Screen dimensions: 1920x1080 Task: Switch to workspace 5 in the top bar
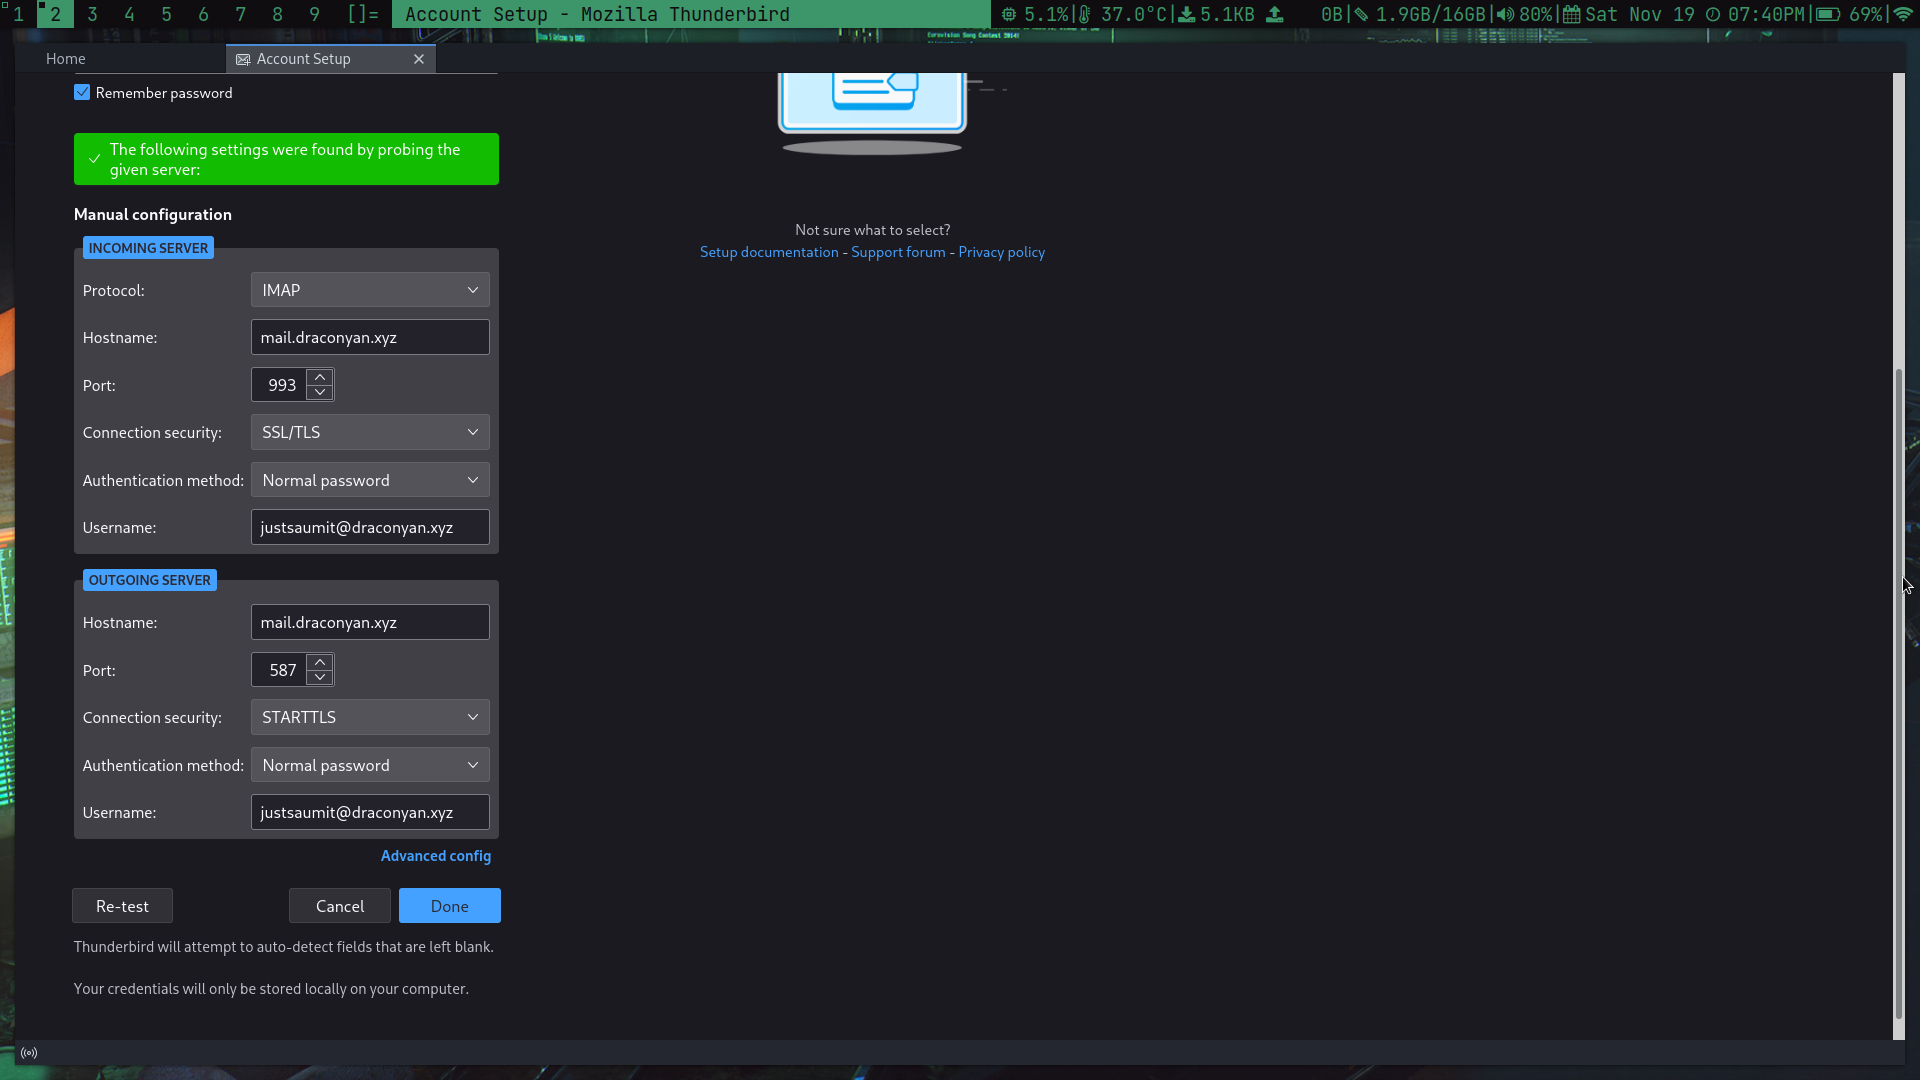[x=166, y=14]
